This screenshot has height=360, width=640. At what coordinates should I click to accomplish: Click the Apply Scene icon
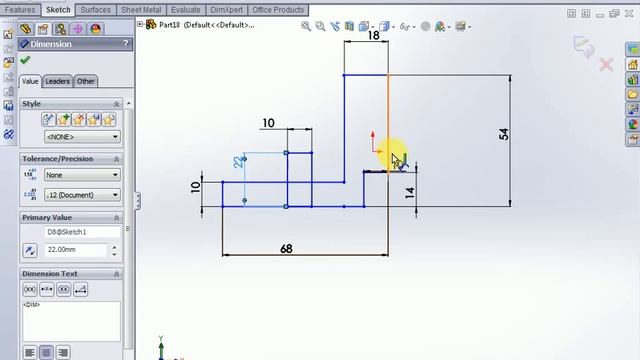point(440,27)
